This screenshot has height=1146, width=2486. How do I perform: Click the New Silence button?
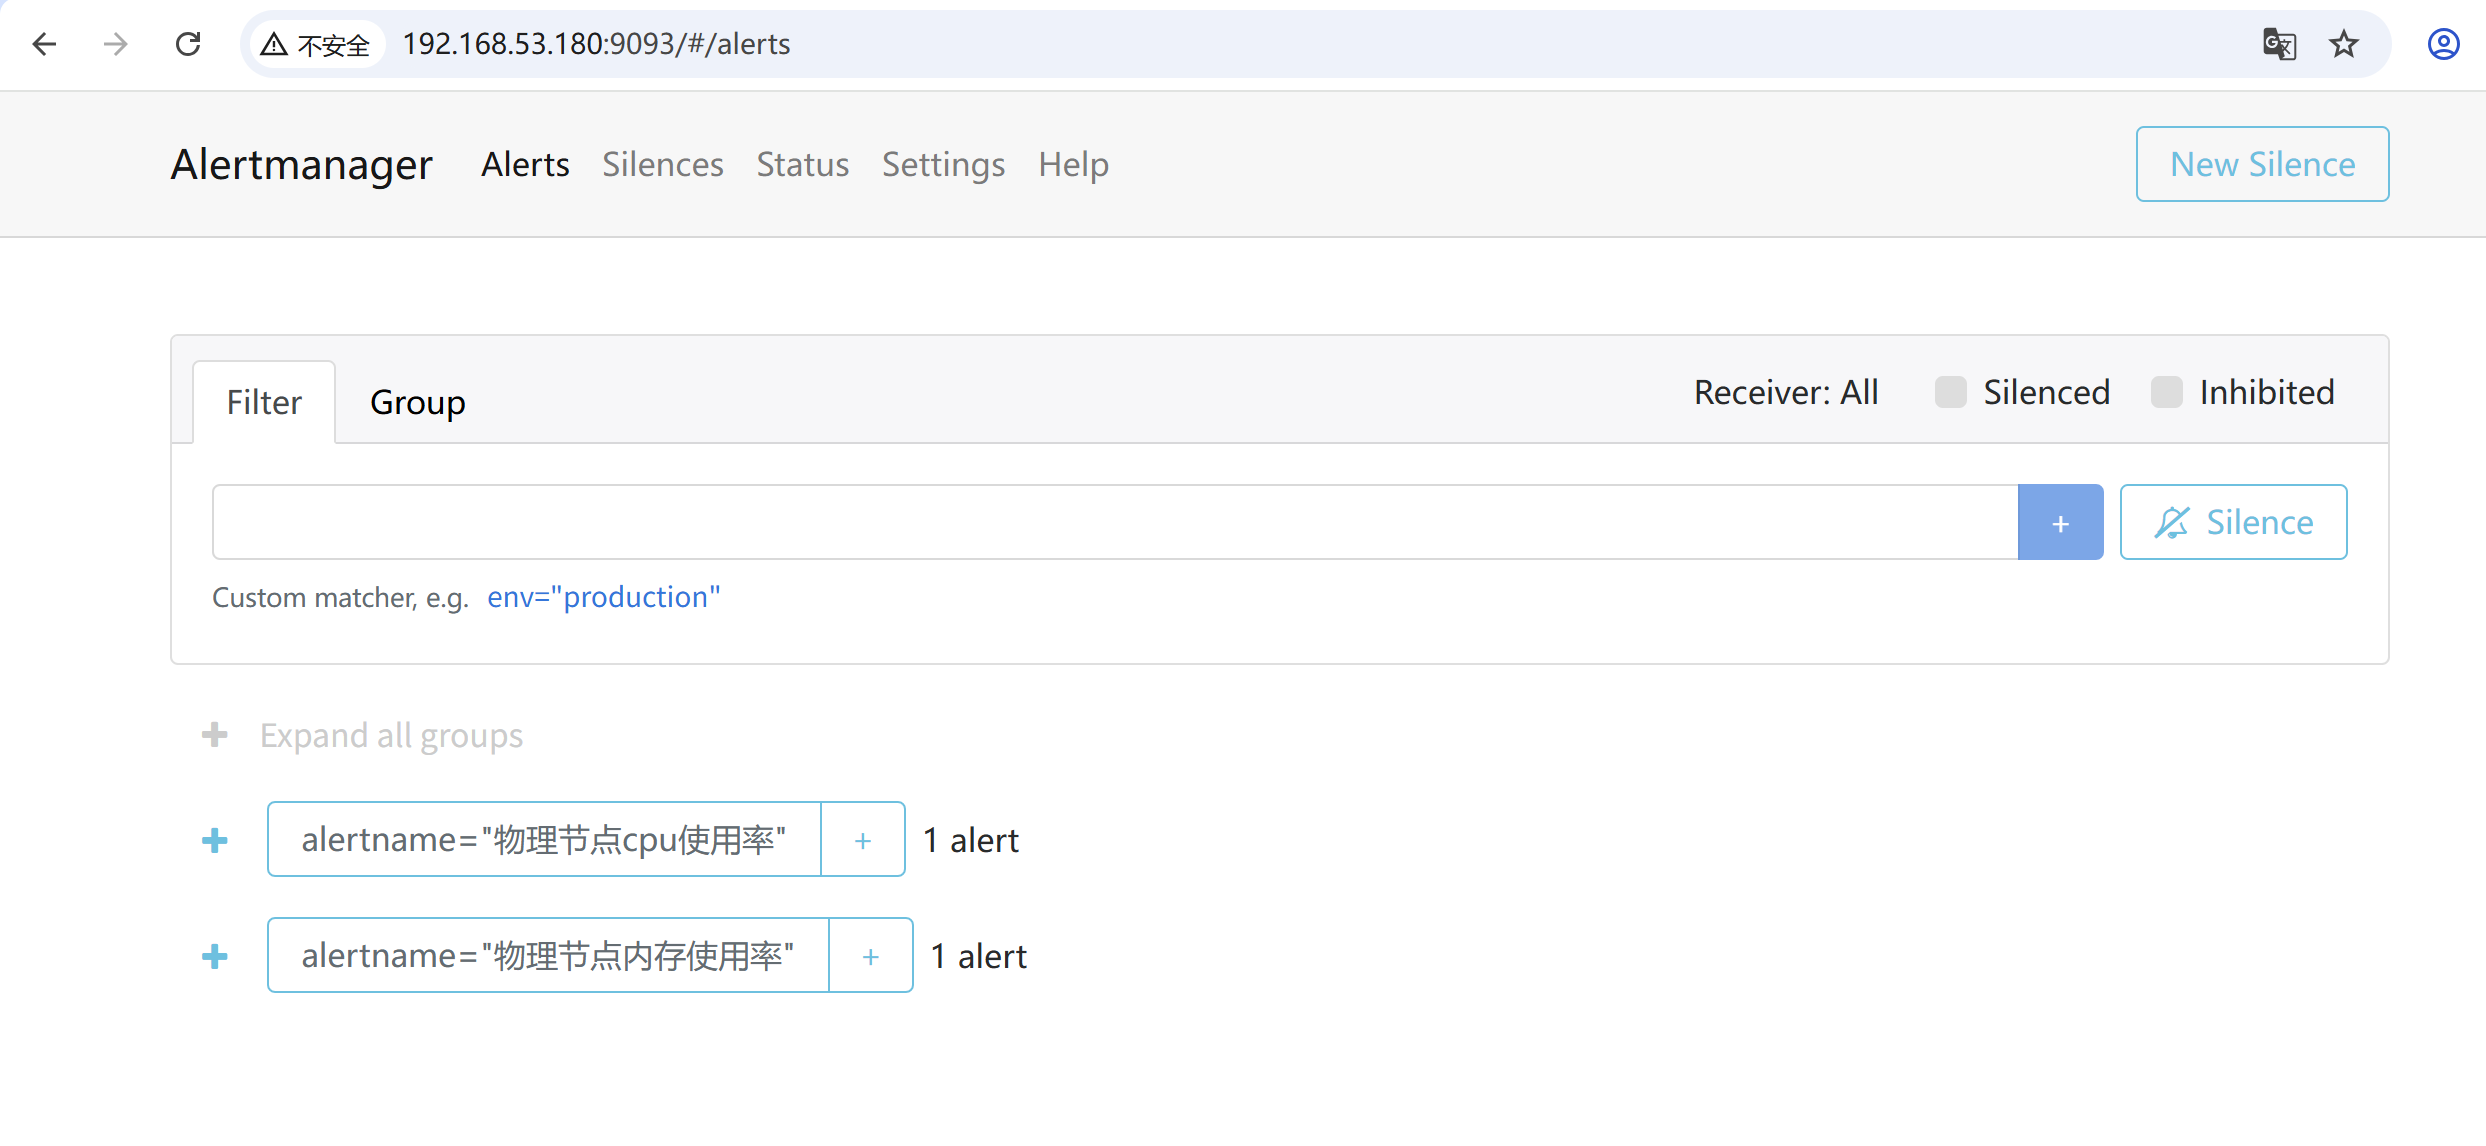2262,164
